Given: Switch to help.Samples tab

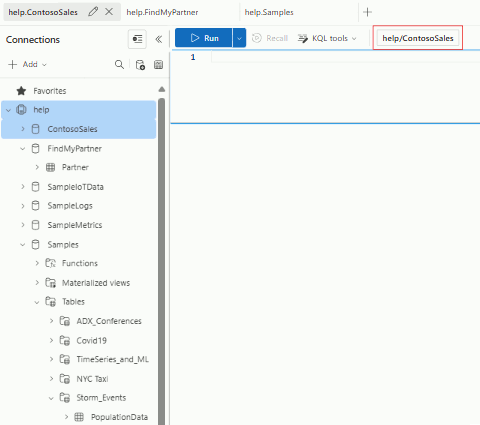Looking at the screenshot, I should (269, 12).
